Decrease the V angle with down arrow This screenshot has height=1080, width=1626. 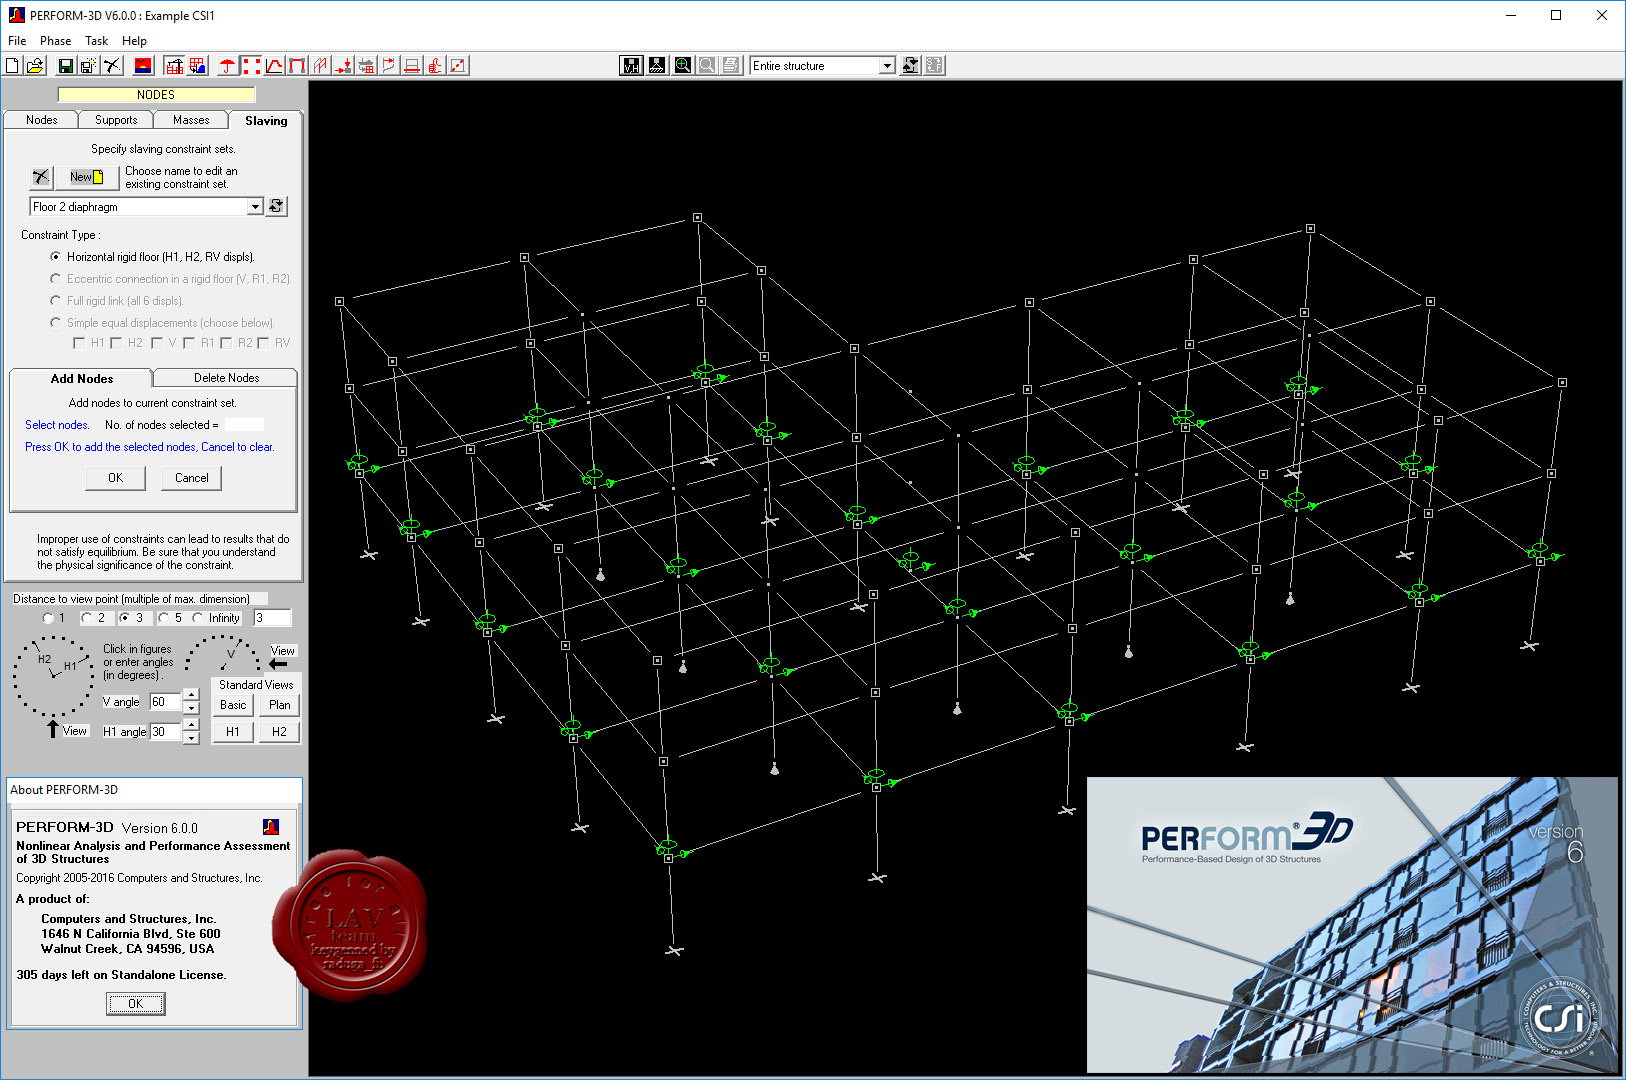click(191, 708)
